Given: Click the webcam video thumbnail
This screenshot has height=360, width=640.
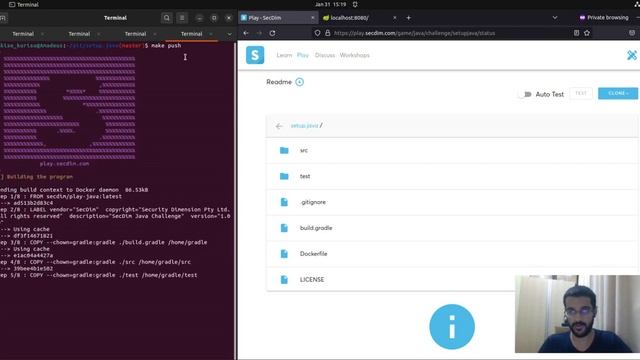Looking at the screenshot, I should pos(577,314).
